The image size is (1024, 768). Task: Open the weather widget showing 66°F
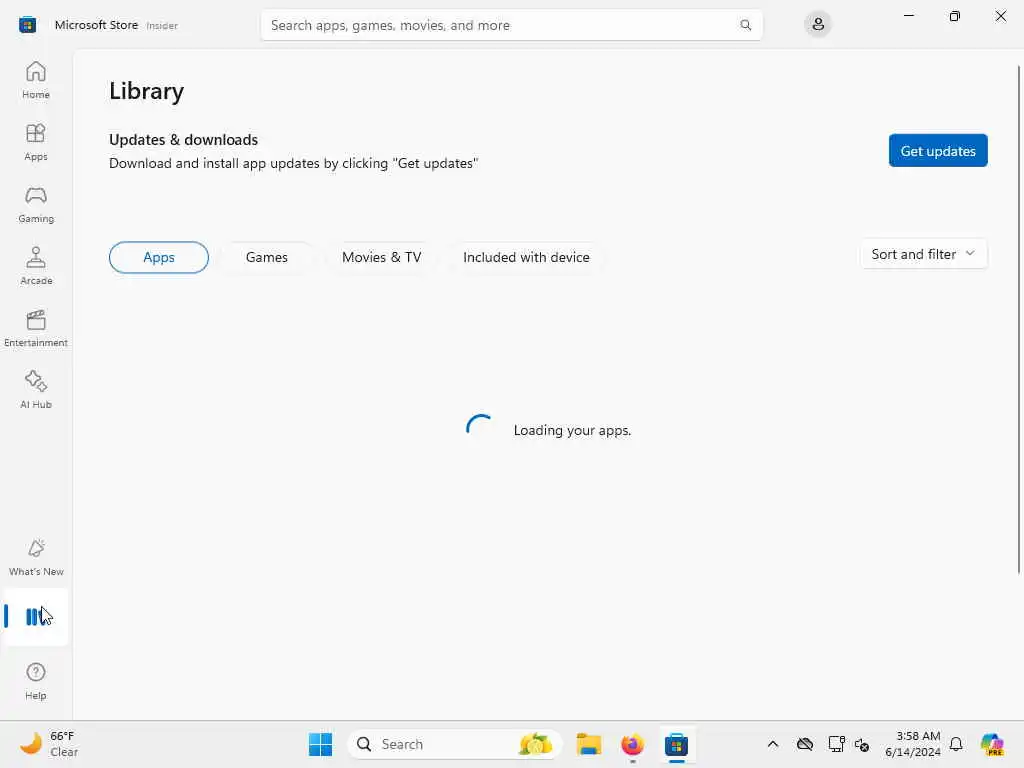49,744
